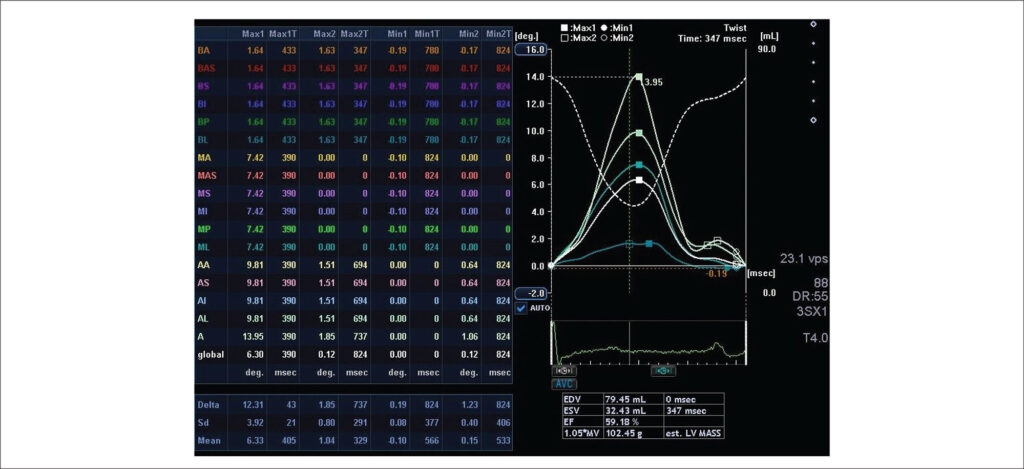Screen dimensions: 1024x469
Task: Select the 13.95 peak marker on curve
Action: (639, 76)
